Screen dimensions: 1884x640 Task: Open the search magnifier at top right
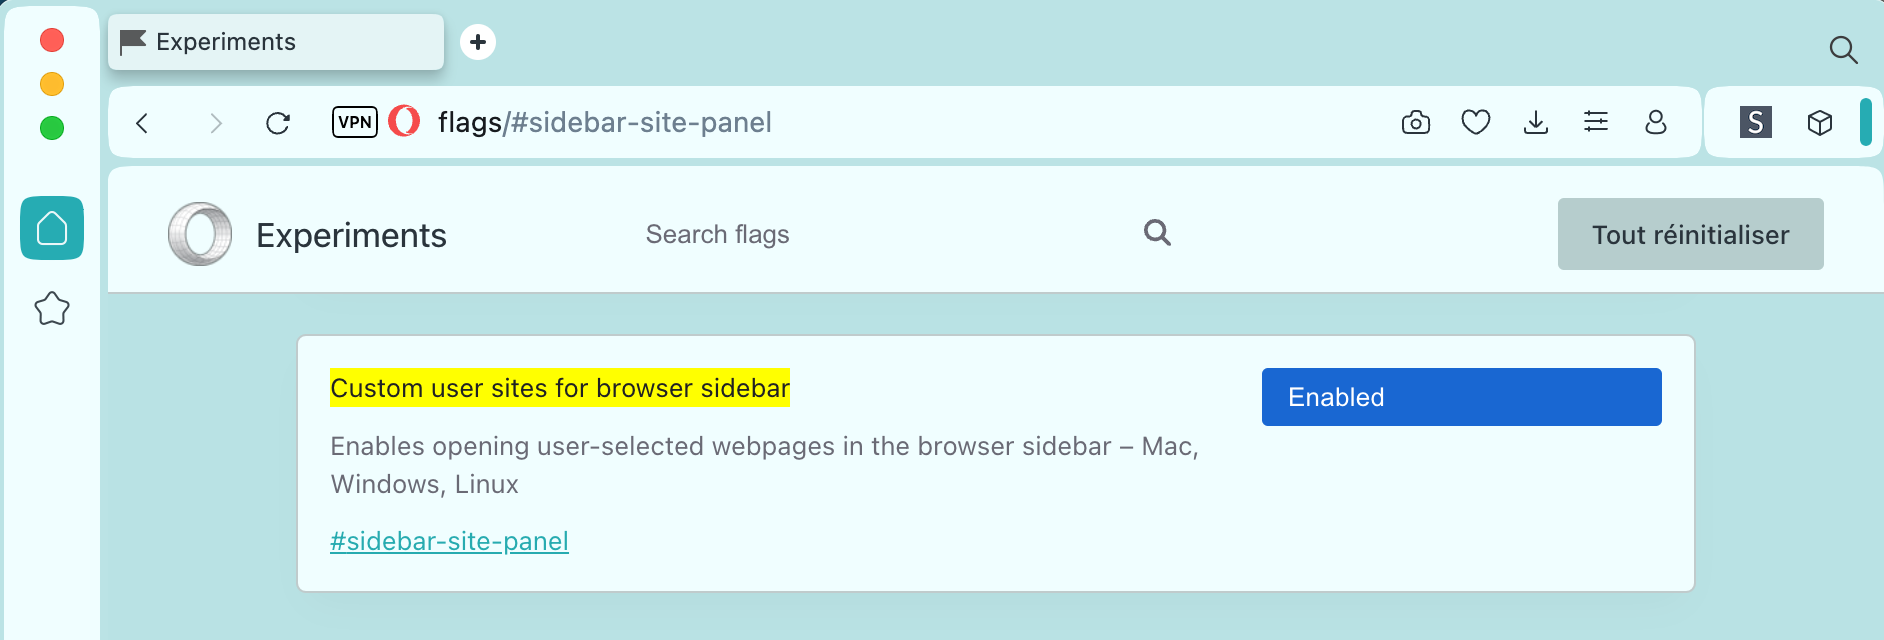(x=1843, y=50)
